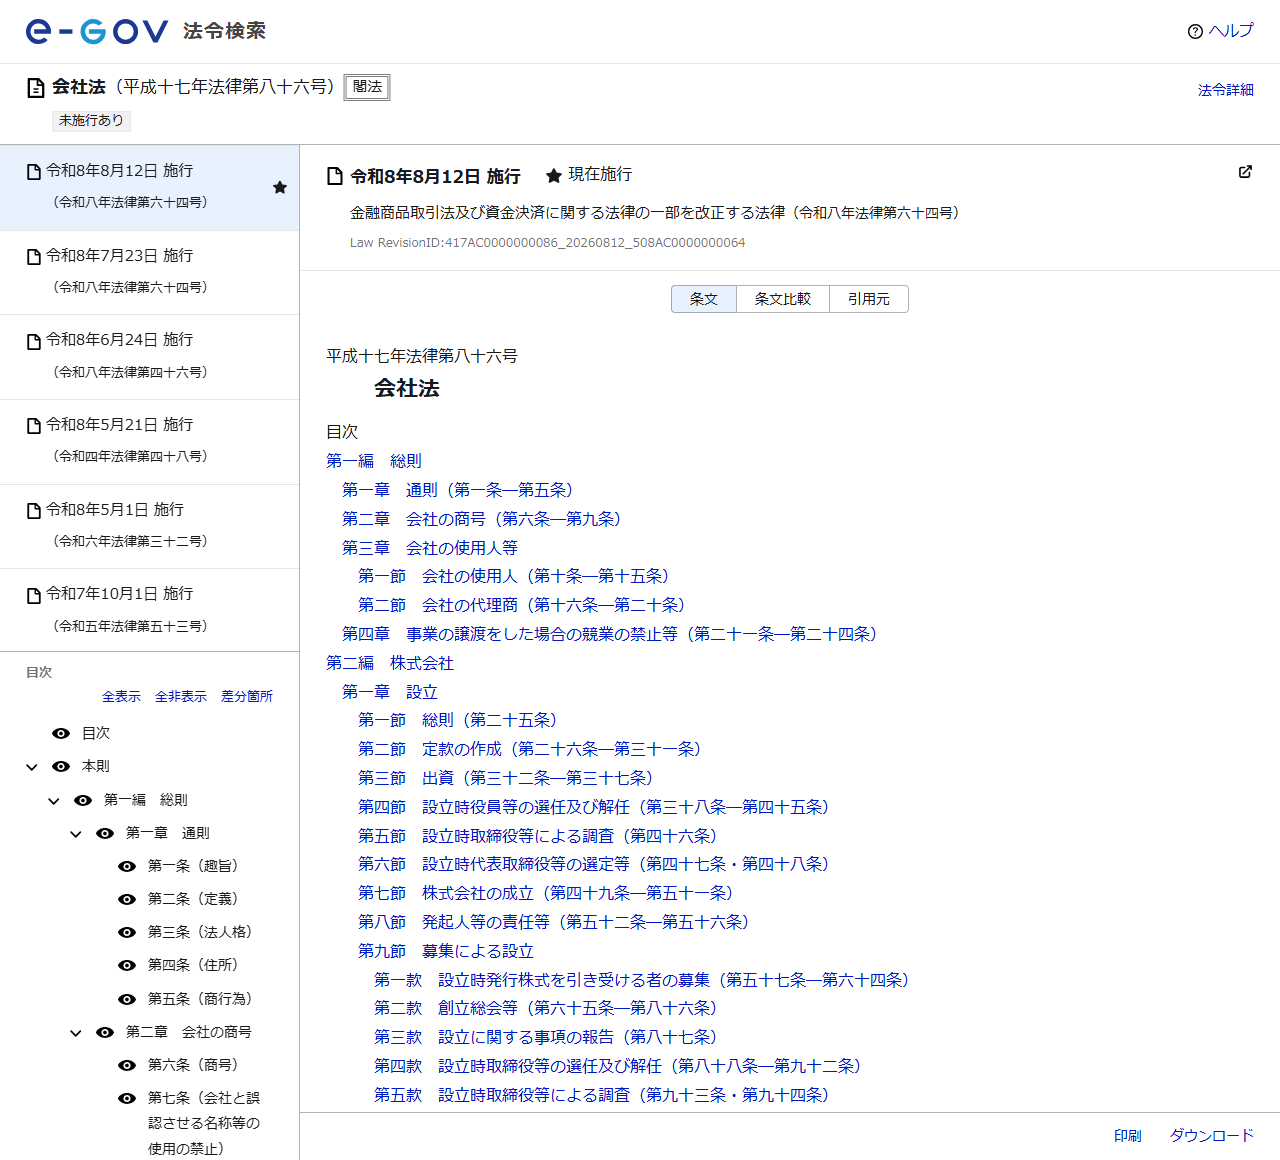
Task: Click 全非表示 to hide all sections
Action: (x=181, y=697)
